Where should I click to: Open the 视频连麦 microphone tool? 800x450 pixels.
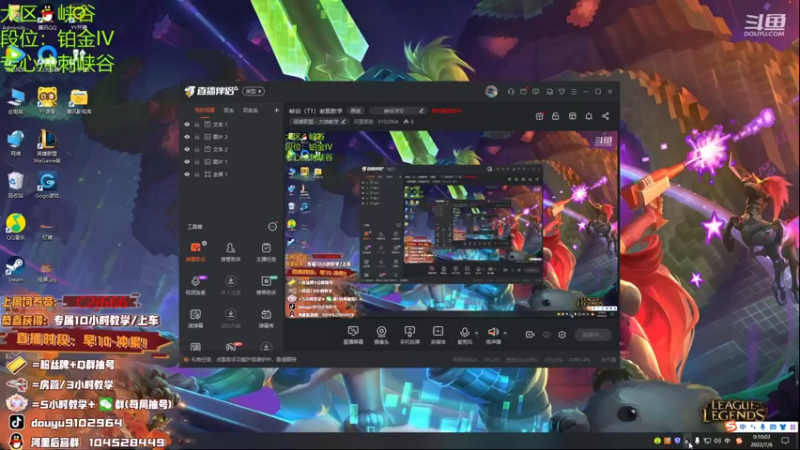click(x=195, y=285)
